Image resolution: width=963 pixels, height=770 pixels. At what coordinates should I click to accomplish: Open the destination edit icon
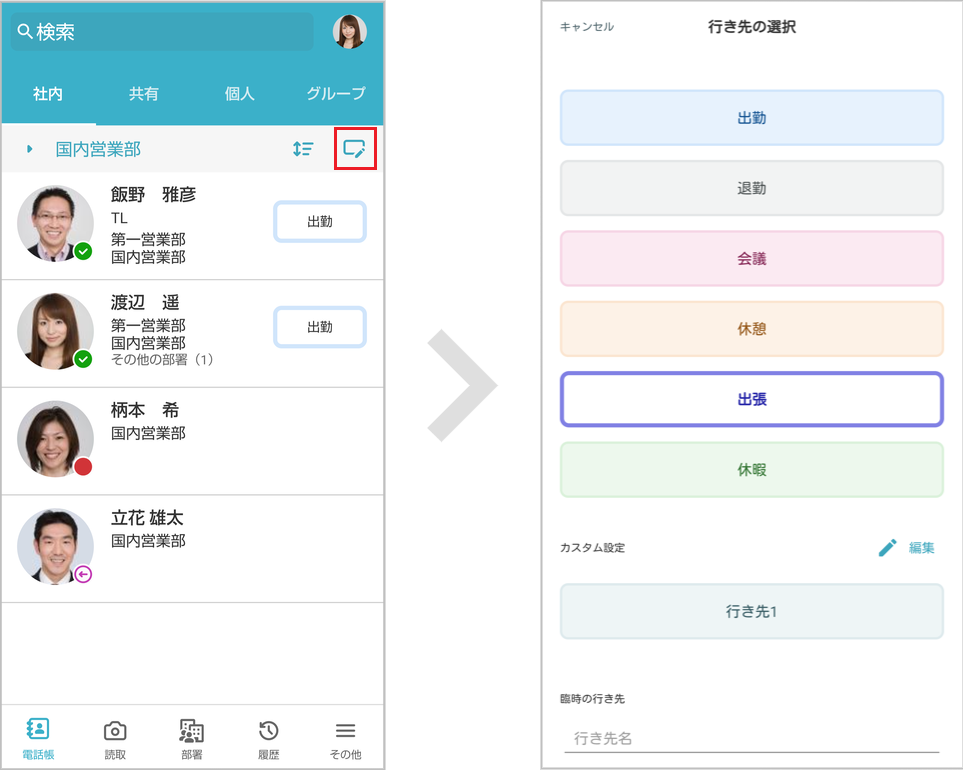pos(354,149)
